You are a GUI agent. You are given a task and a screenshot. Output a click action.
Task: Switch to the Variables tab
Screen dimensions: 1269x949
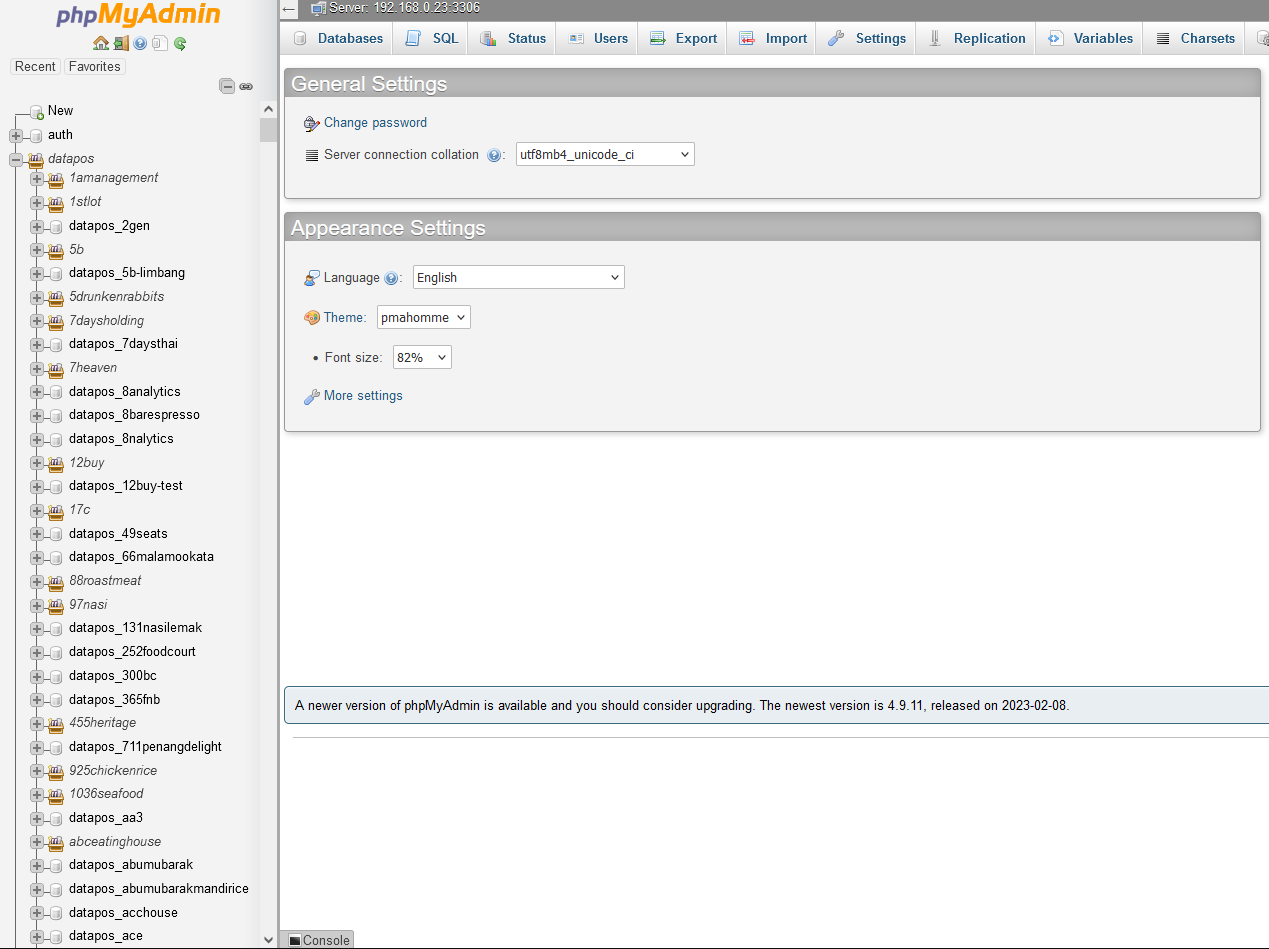(x=1090, y=38)
